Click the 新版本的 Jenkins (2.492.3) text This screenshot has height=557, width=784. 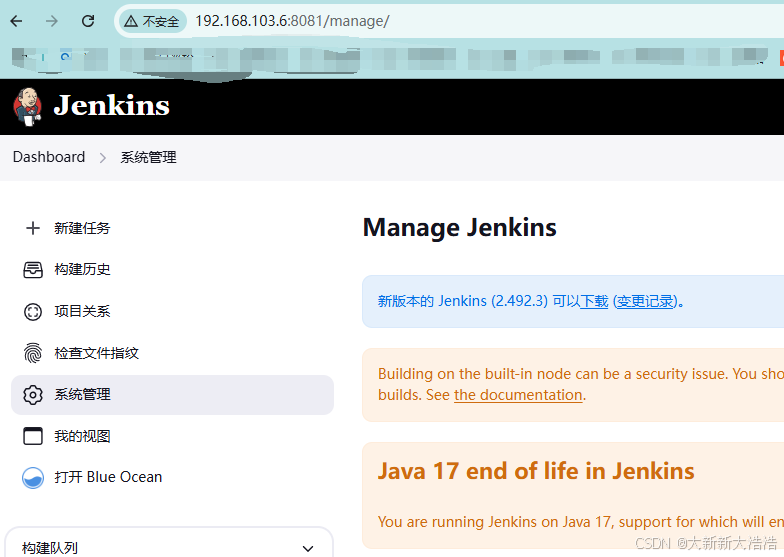pos(463,302)
